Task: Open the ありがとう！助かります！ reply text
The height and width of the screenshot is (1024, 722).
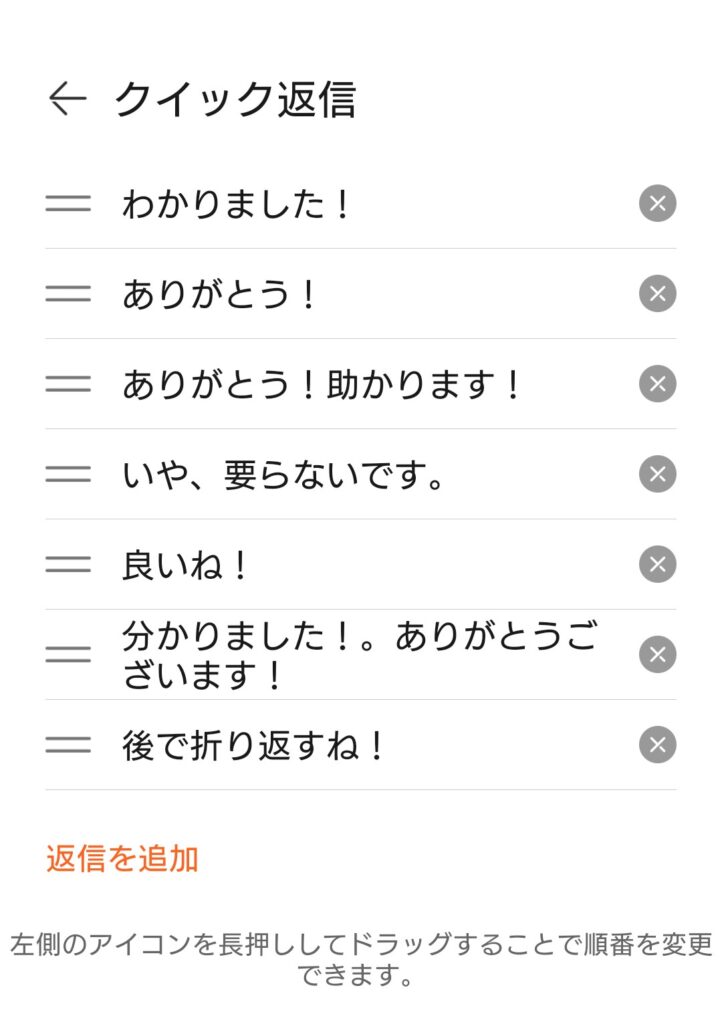Action: point(322,385)
